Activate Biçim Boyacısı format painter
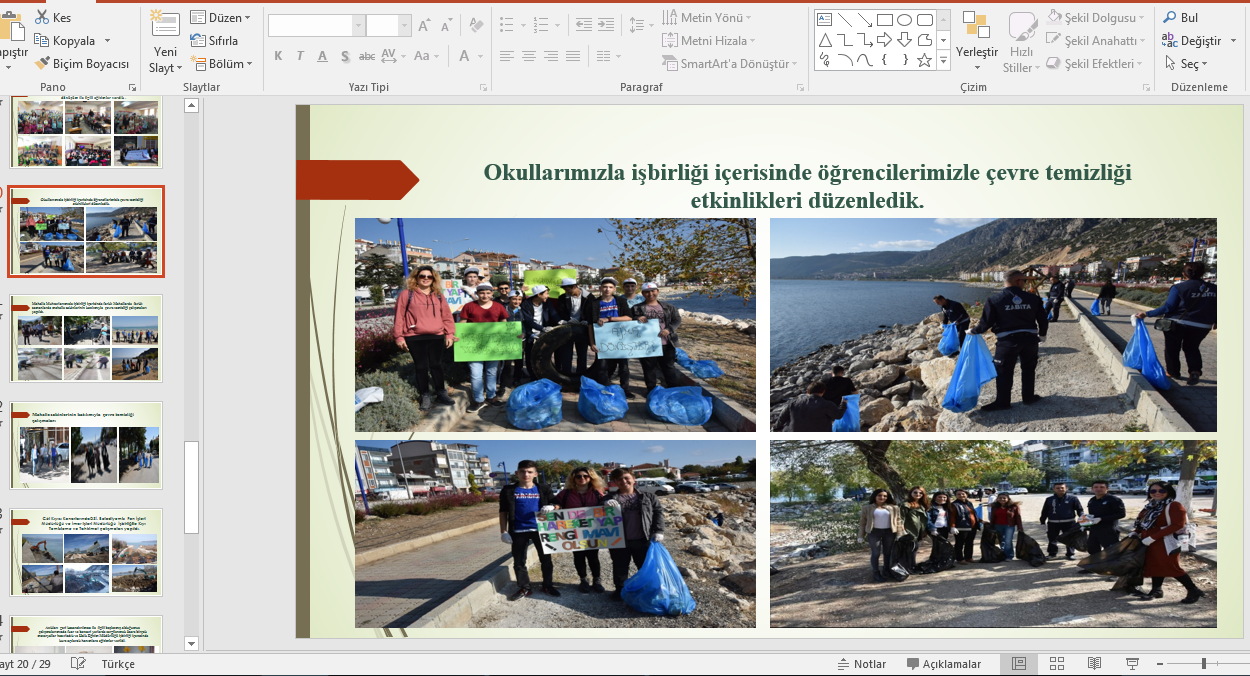This screenshot has width=1250, height=676. pyautogui.click(x=81, y=63)
